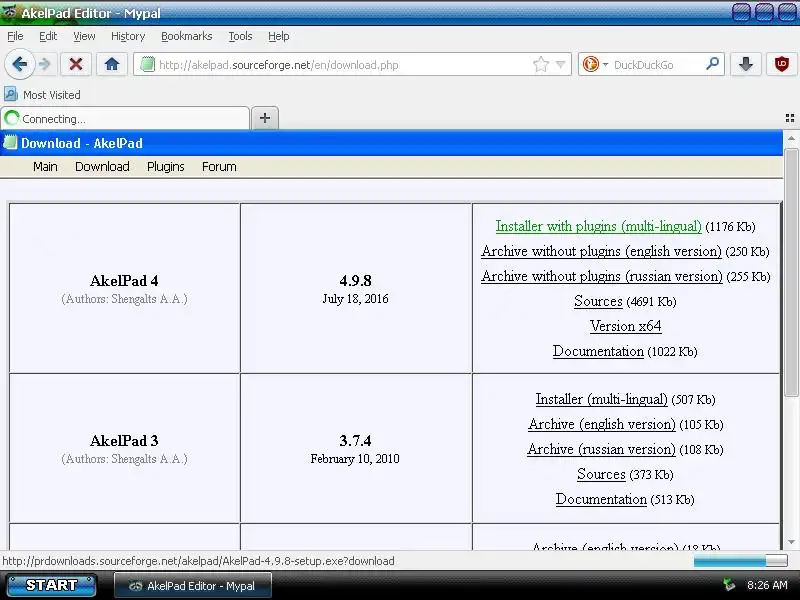Click the July 18, 2016 date text
The width and height of the screenshot is (800, 600).
point(355,299)
